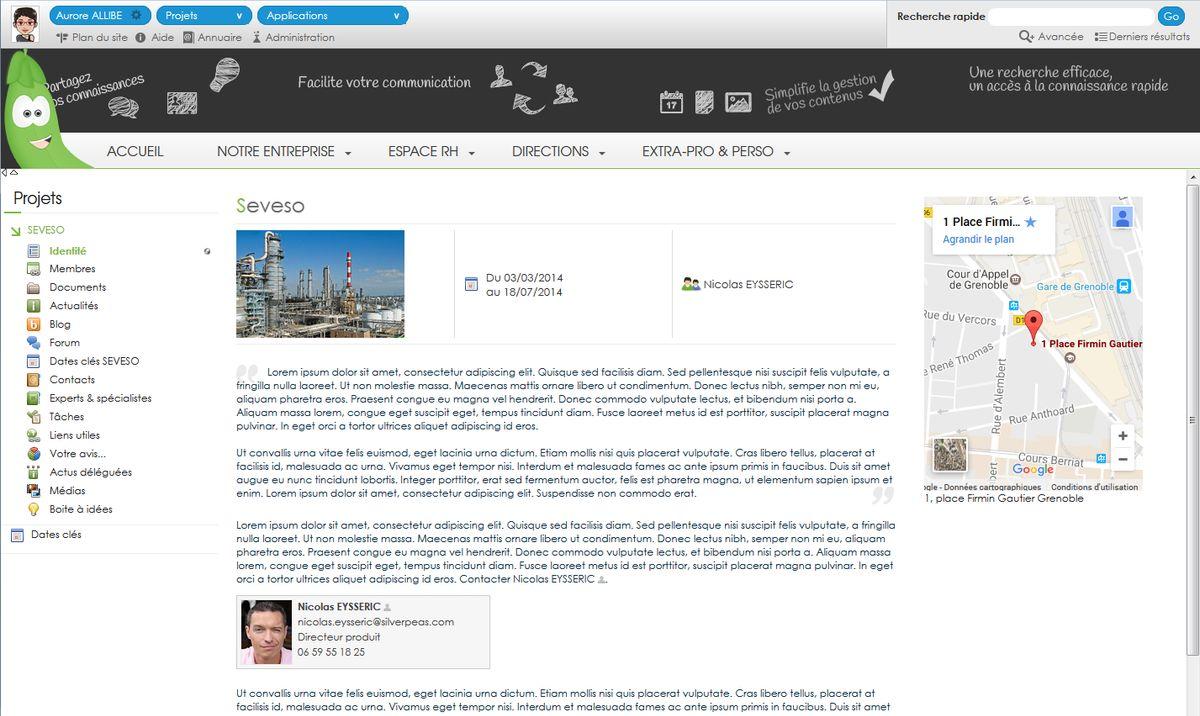This screenshot has width=1200, height=716.
Task: Open Street View pegman on the map
Action: pyautogui.click(x=1122, y=217)
